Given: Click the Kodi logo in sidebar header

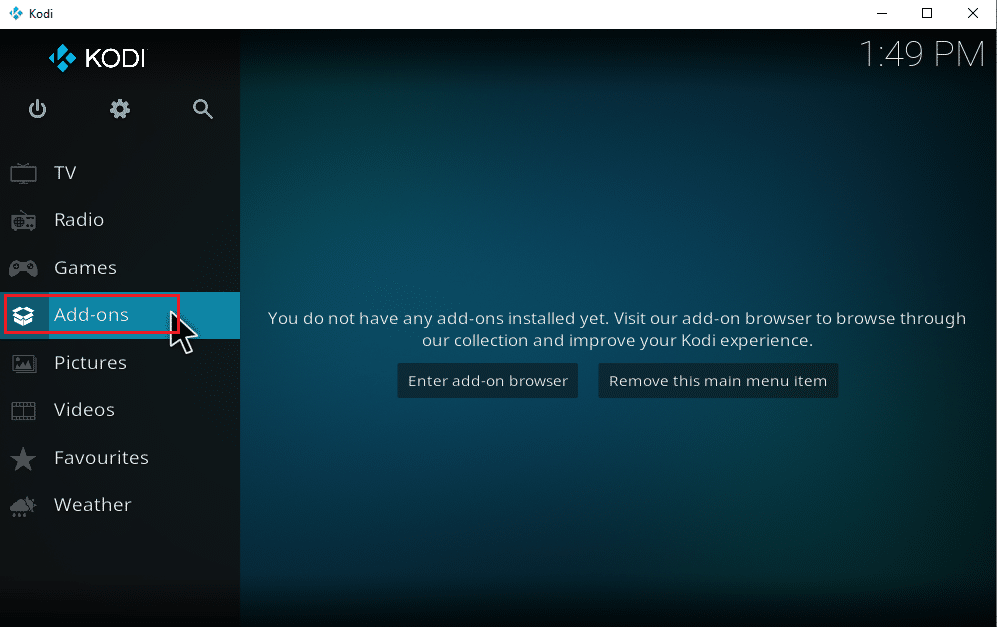Looking at the screenshot, I should point(97,58).
